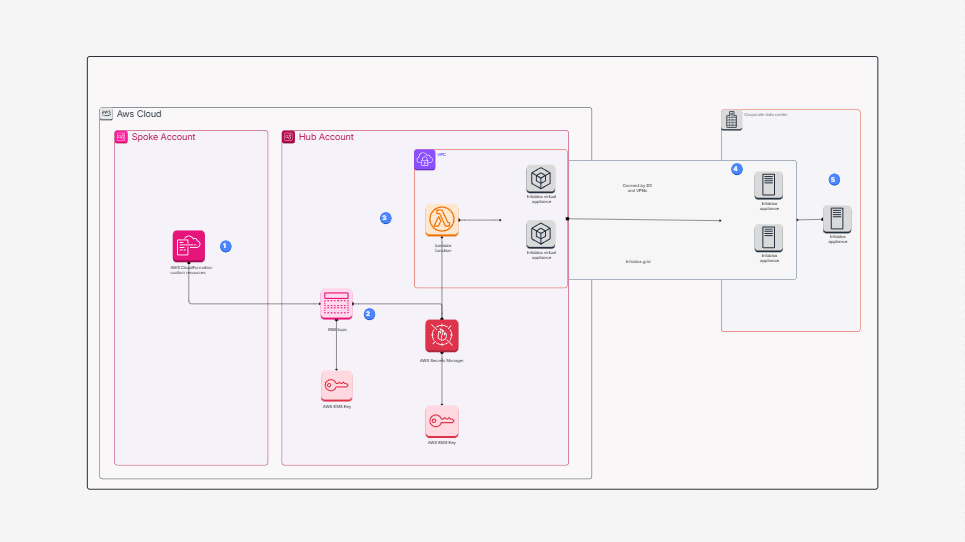The height and width of the screenshot is (542, 965).
Task: Click the lower Infoblox appliance server in grid
Action: (769, 237)
